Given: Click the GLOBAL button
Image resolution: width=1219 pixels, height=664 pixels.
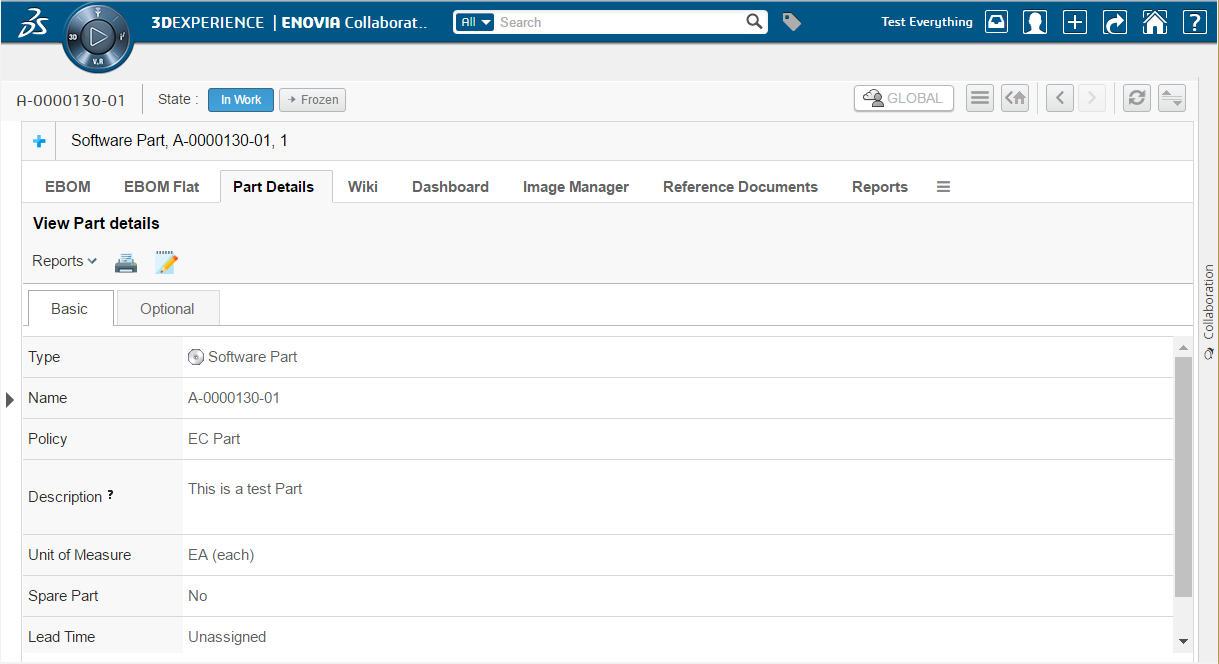Looking at the screenshot, I should 904,98.
